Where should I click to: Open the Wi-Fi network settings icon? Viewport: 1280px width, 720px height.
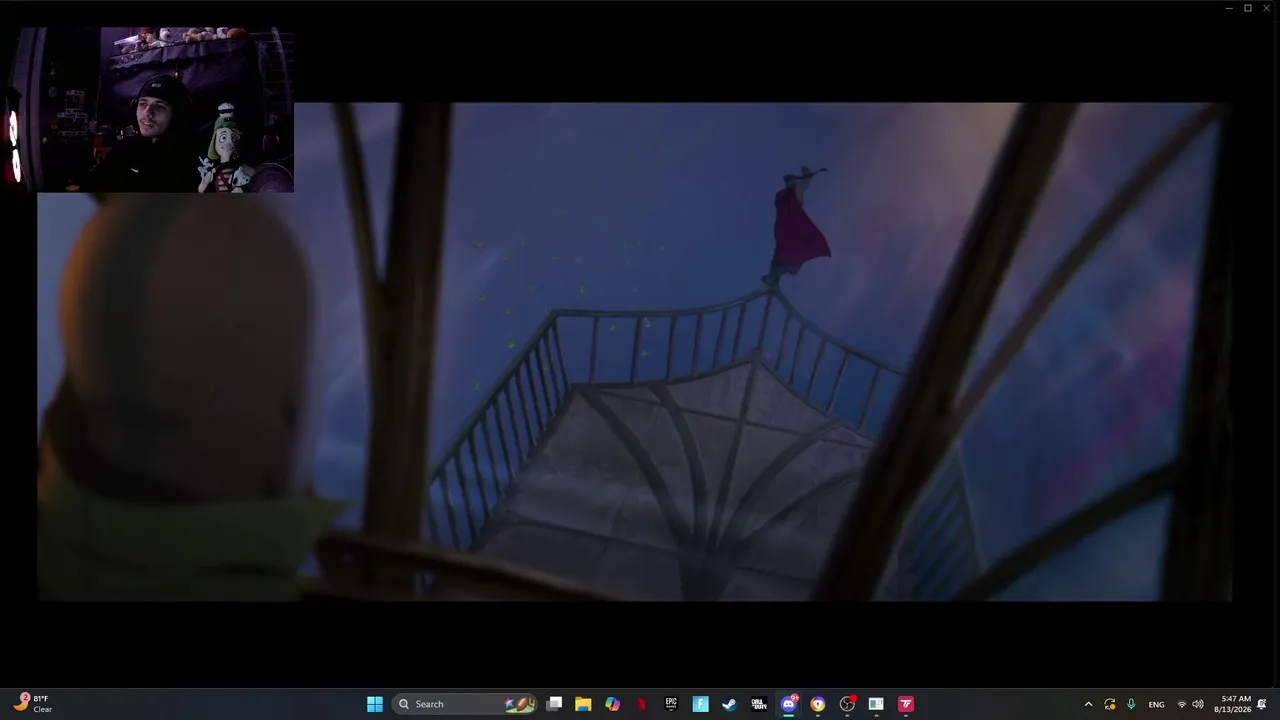click(x=1181, y=704)
